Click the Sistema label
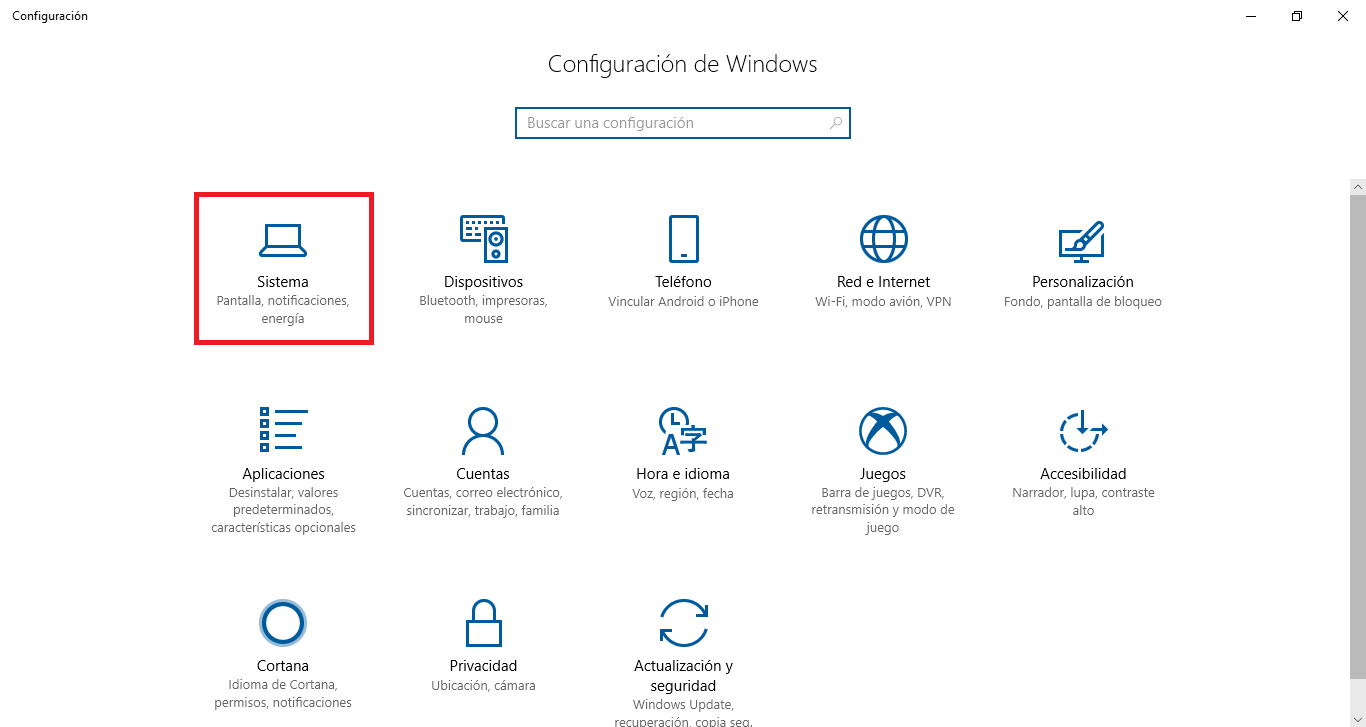The image size is (1366, 727). [283, 282]
